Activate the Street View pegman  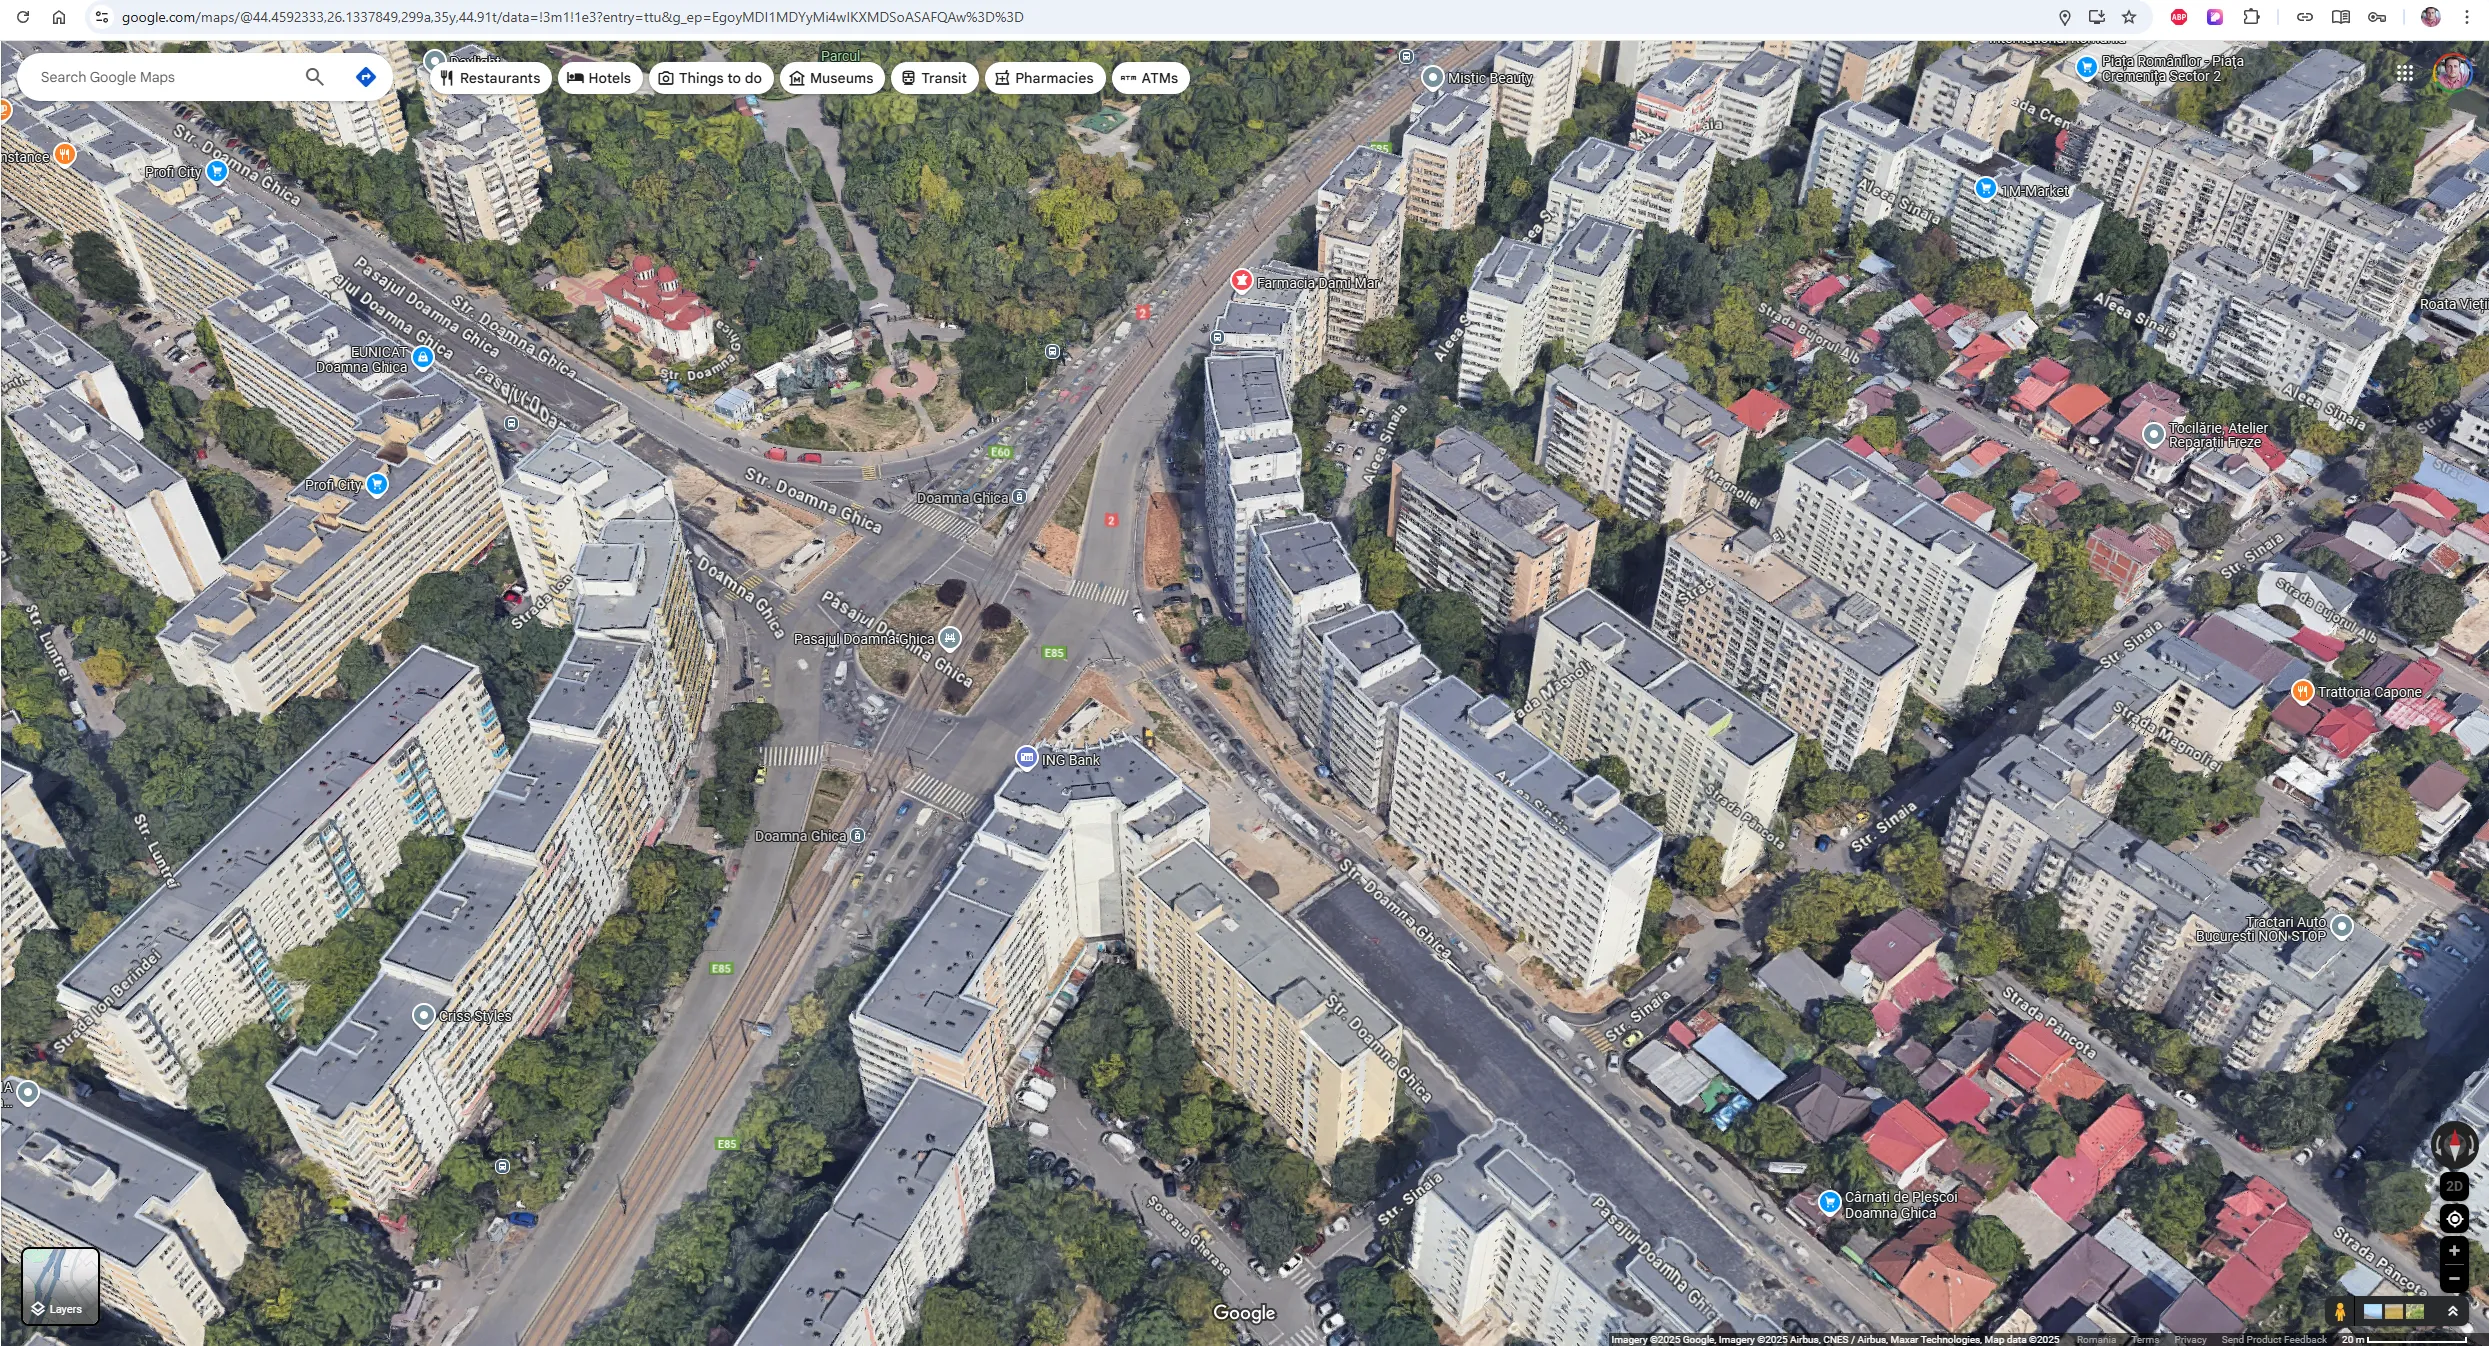click(x=2340, y=1311)
